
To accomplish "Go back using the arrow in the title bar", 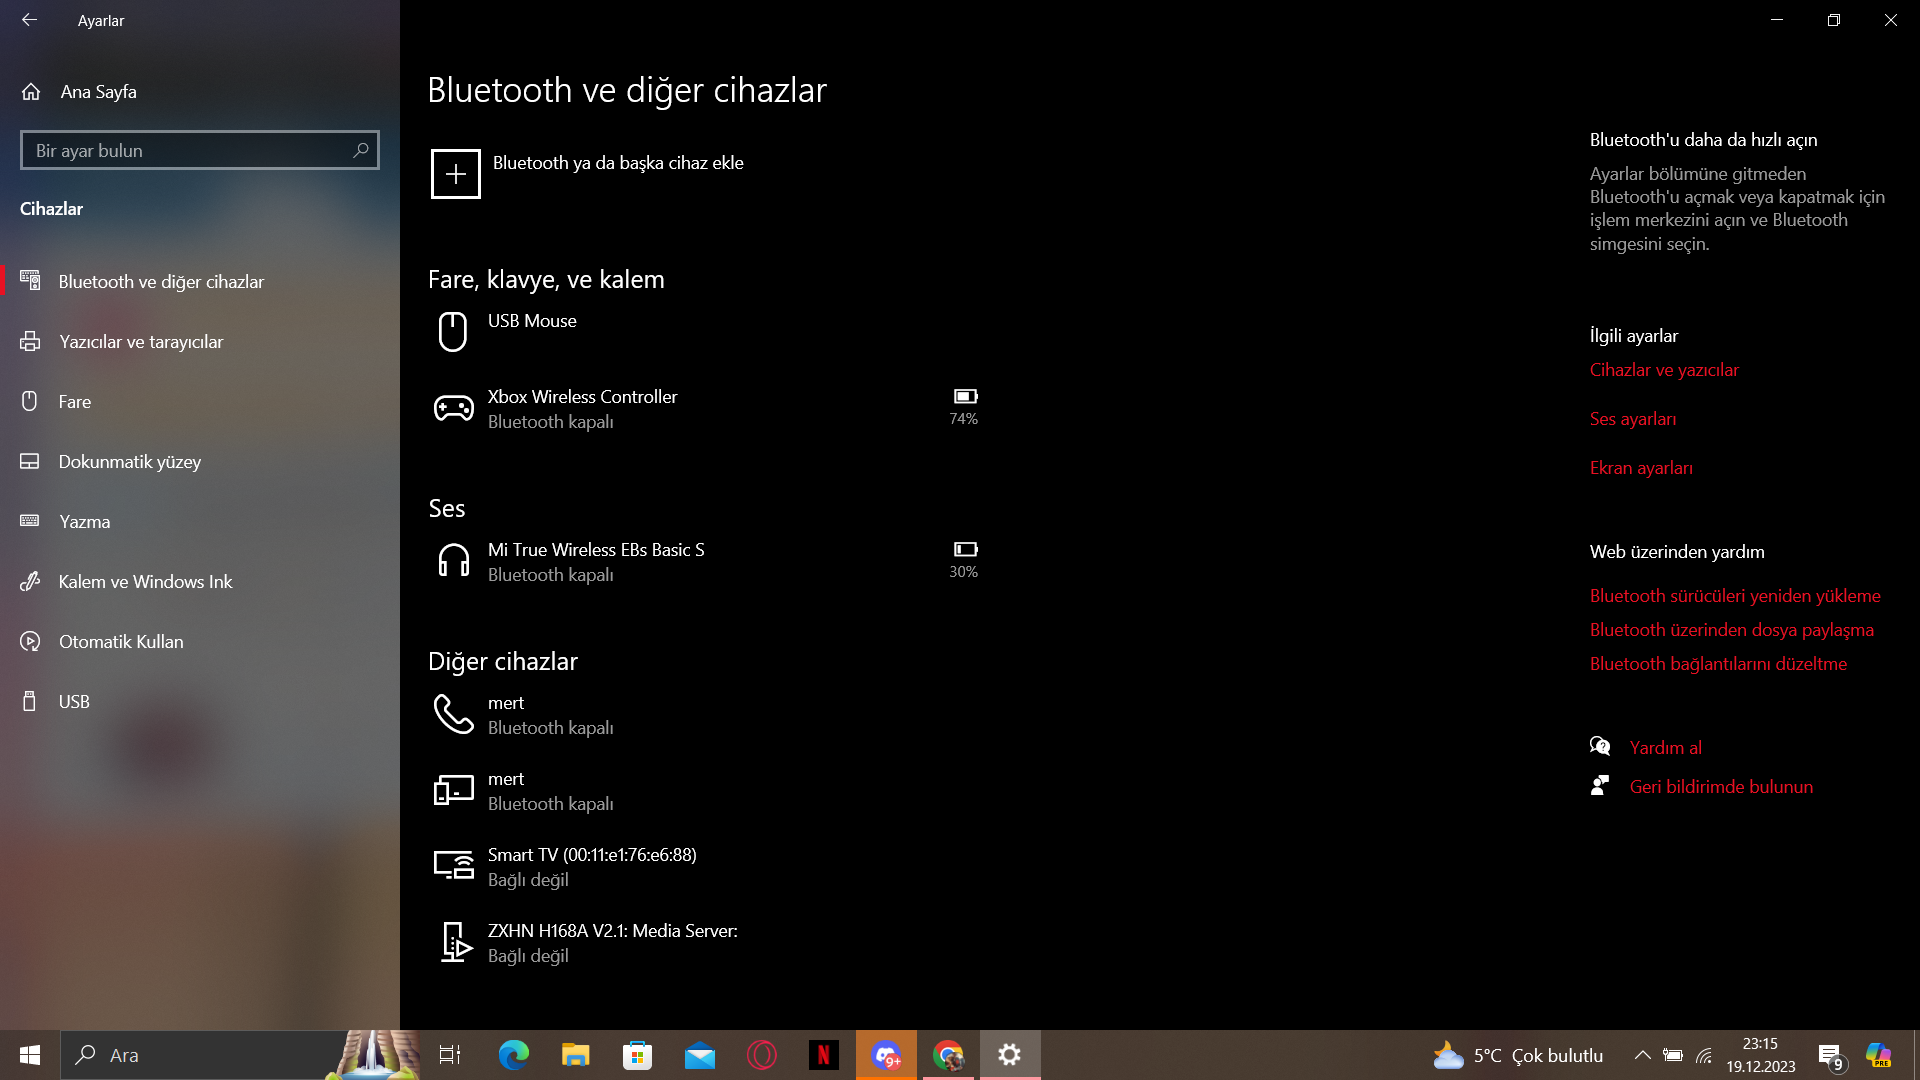I will (29, 20).
